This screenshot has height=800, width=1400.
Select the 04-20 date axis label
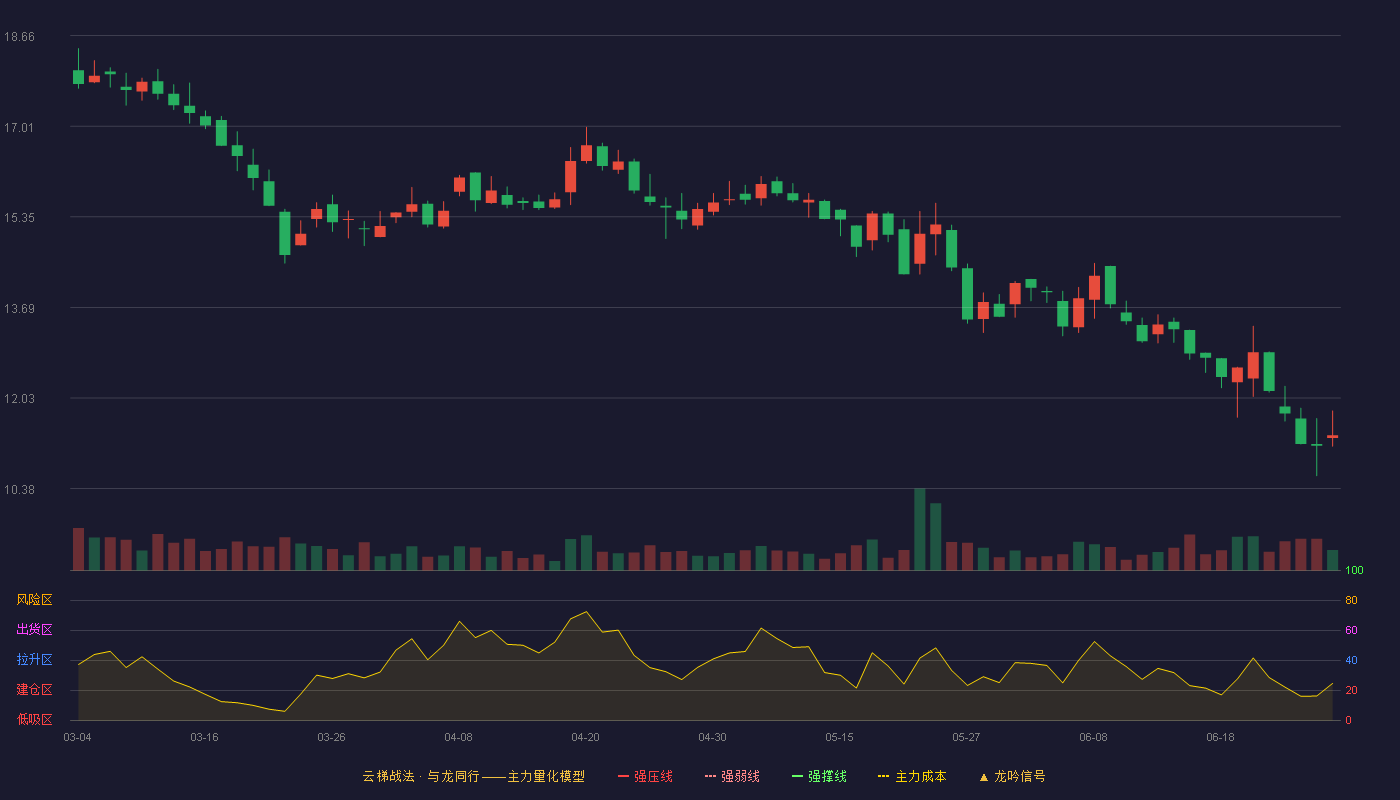click(x=586, y=737)
